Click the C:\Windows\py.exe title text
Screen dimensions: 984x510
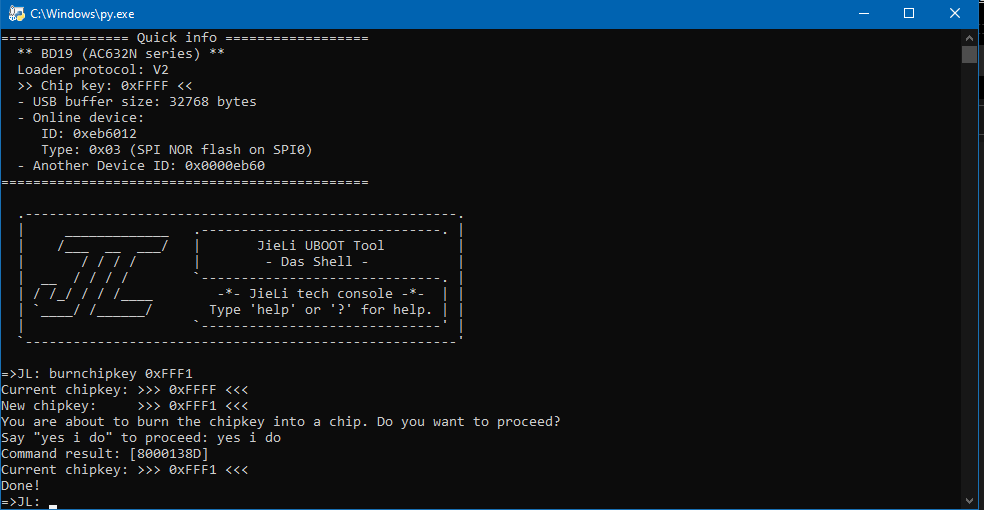[x=82, y=14]
